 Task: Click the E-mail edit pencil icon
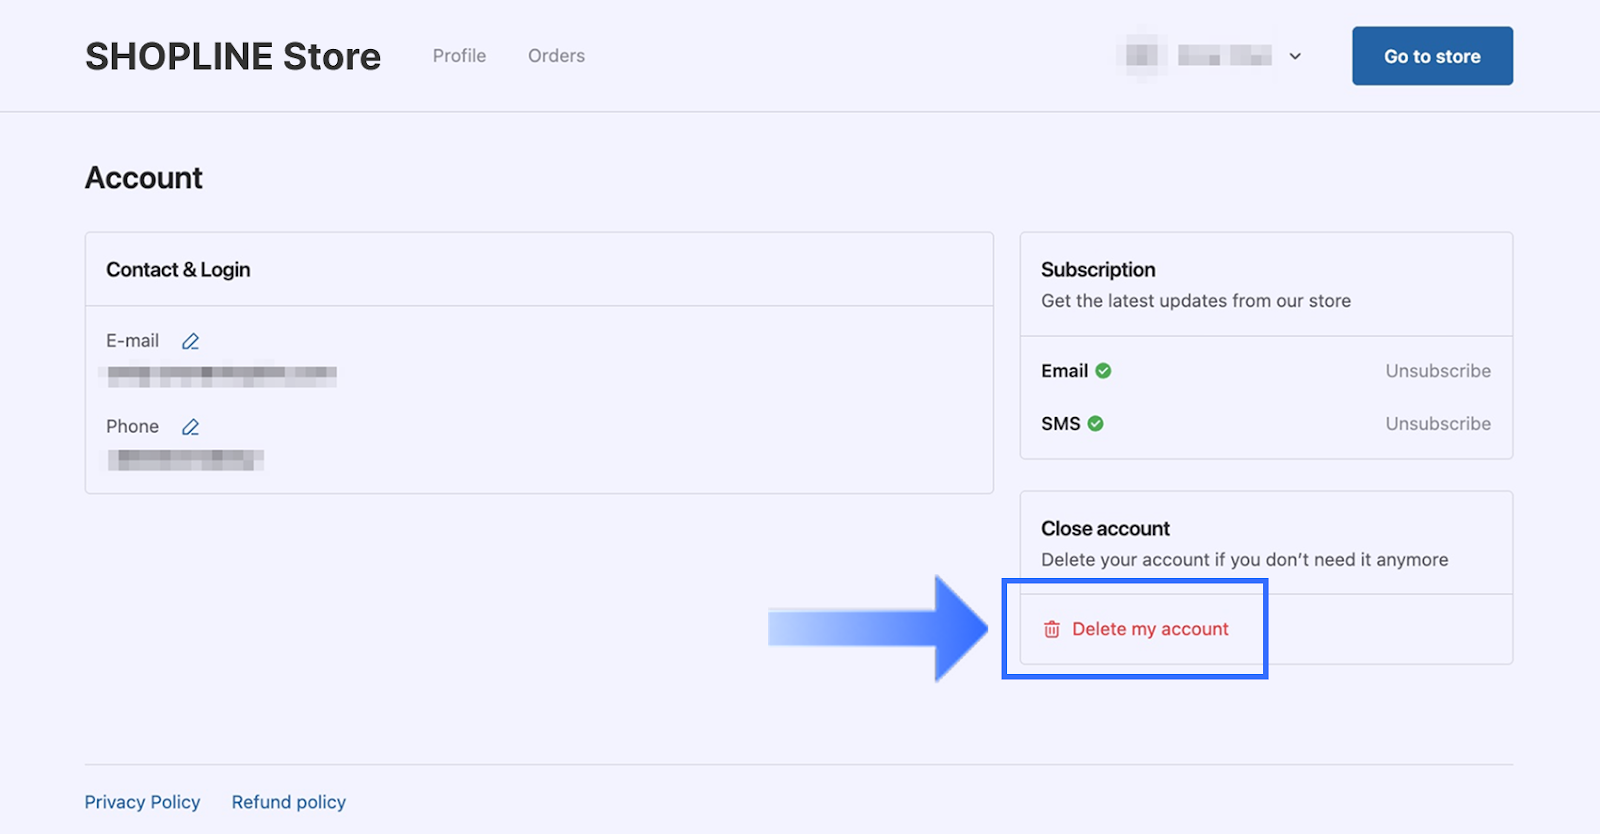[x=190, y=342]
